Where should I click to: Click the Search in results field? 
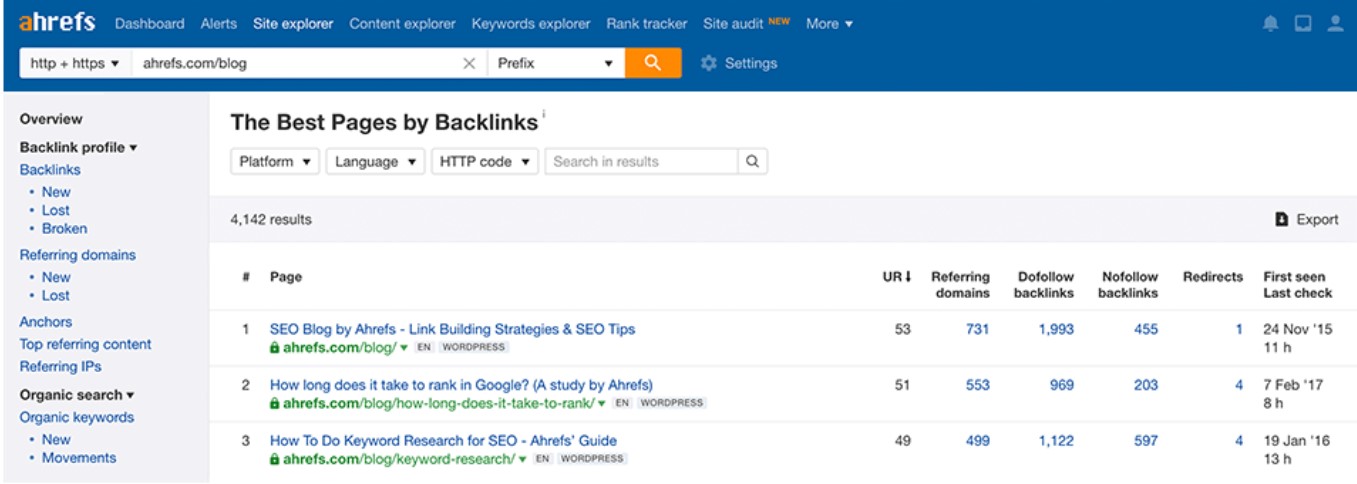[641, 161]
